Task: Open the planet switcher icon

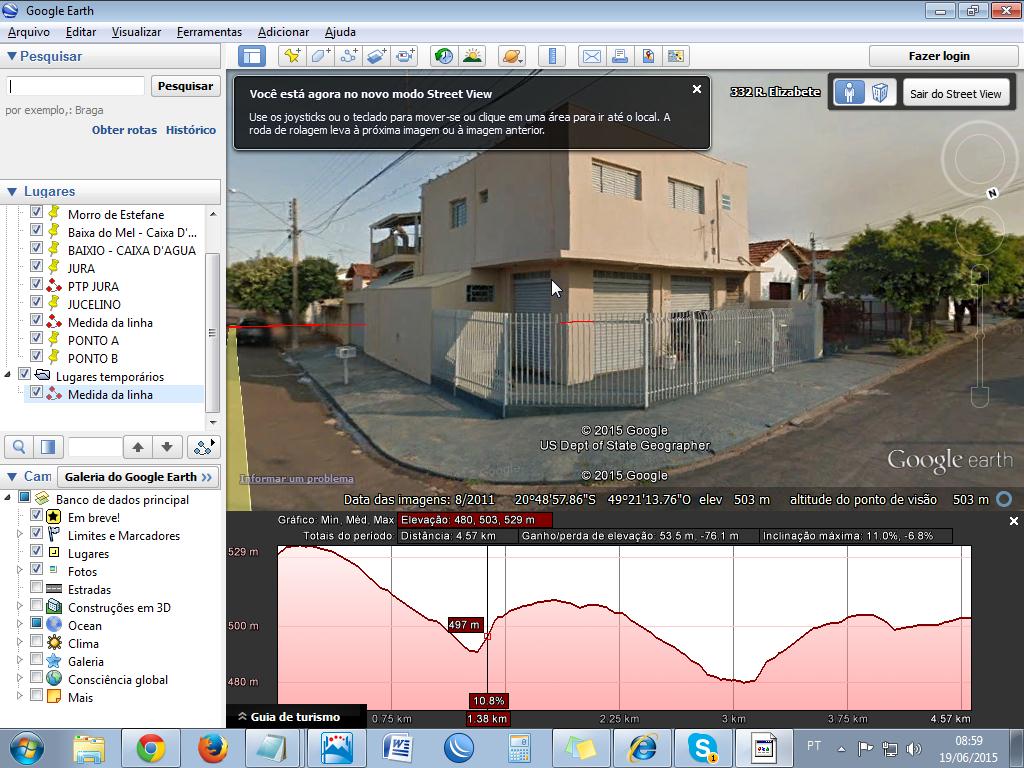Action: [512, 56]
